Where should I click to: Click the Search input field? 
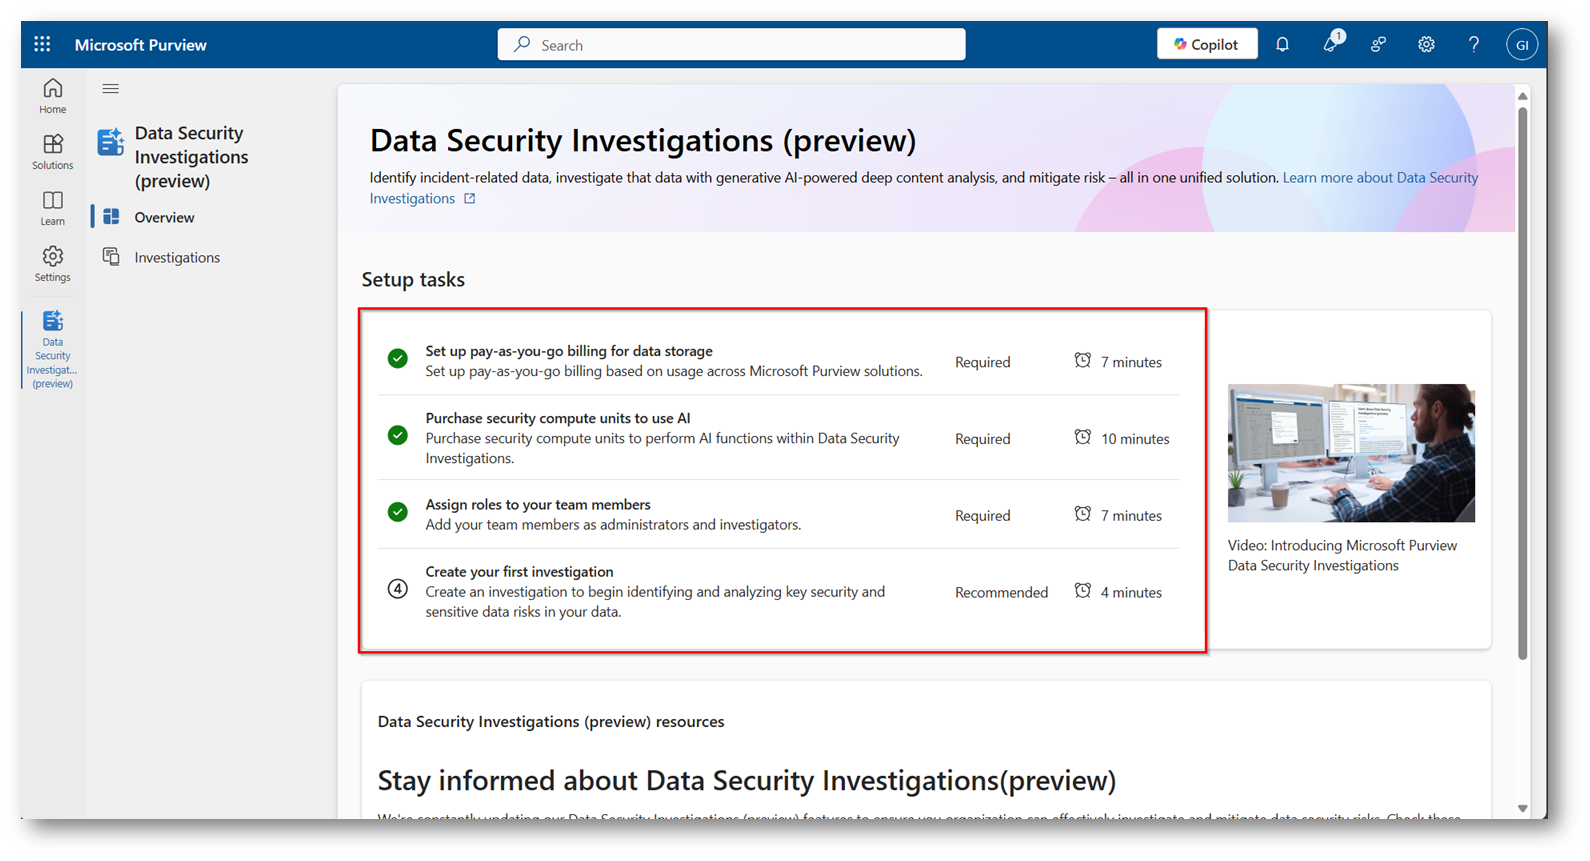point(731,45)
